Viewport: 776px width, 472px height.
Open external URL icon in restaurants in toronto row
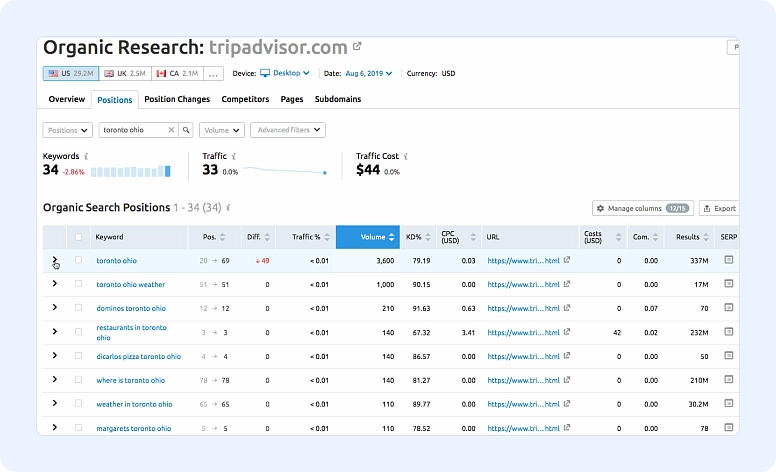click(x=567, y=331)
